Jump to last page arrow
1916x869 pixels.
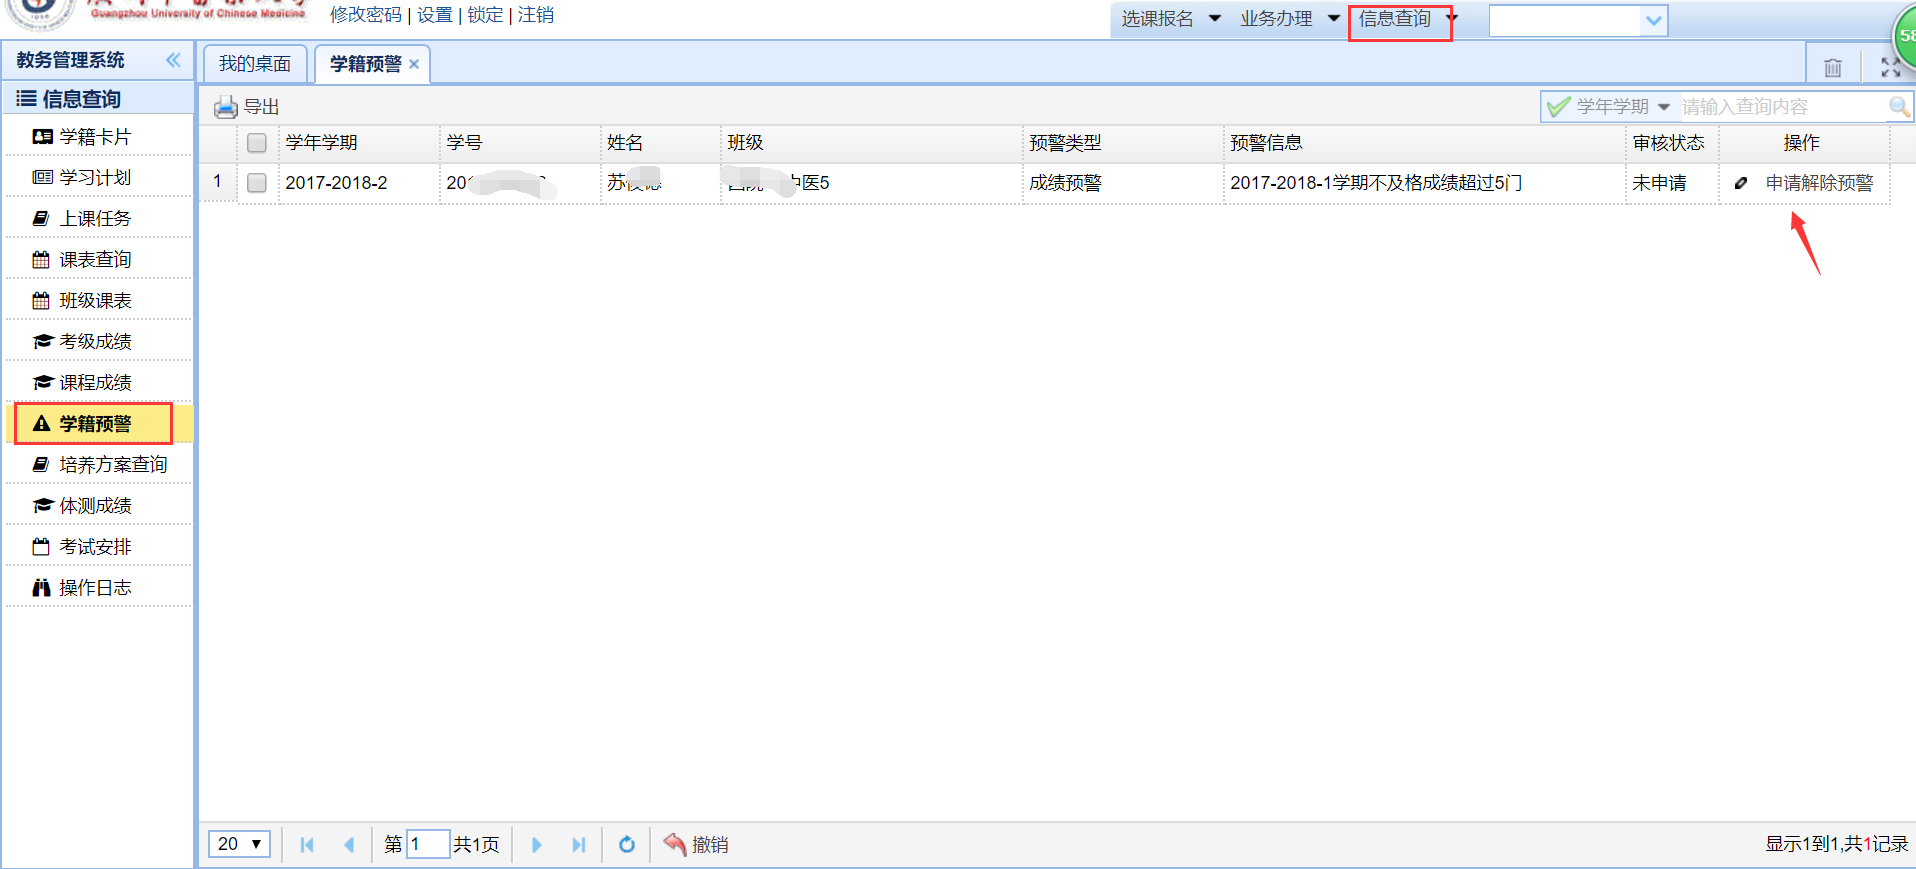[x=578, y=845]
